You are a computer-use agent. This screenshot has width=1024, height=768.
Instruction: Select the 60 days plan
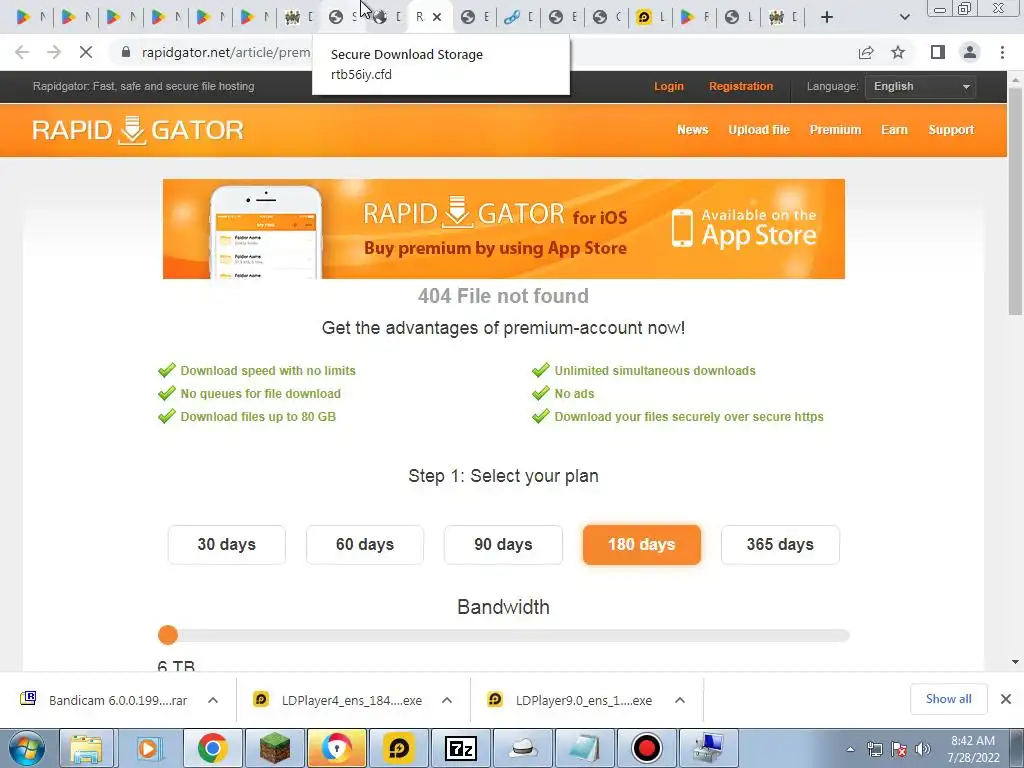point(365,545)
